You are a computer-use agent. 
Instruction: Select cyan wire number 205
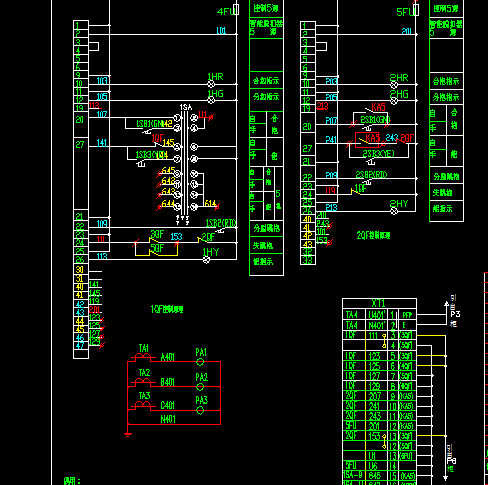(x=331, y=97)
